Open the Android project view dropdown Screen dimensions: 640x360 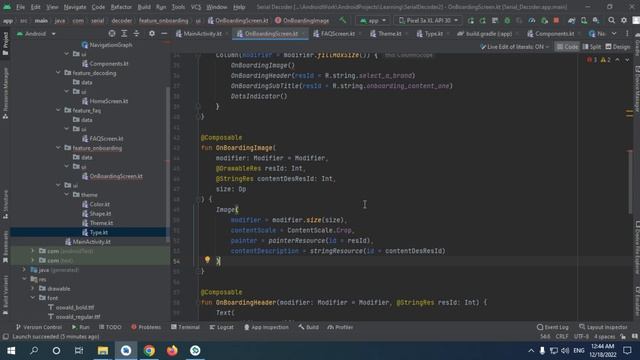[36, 33]
